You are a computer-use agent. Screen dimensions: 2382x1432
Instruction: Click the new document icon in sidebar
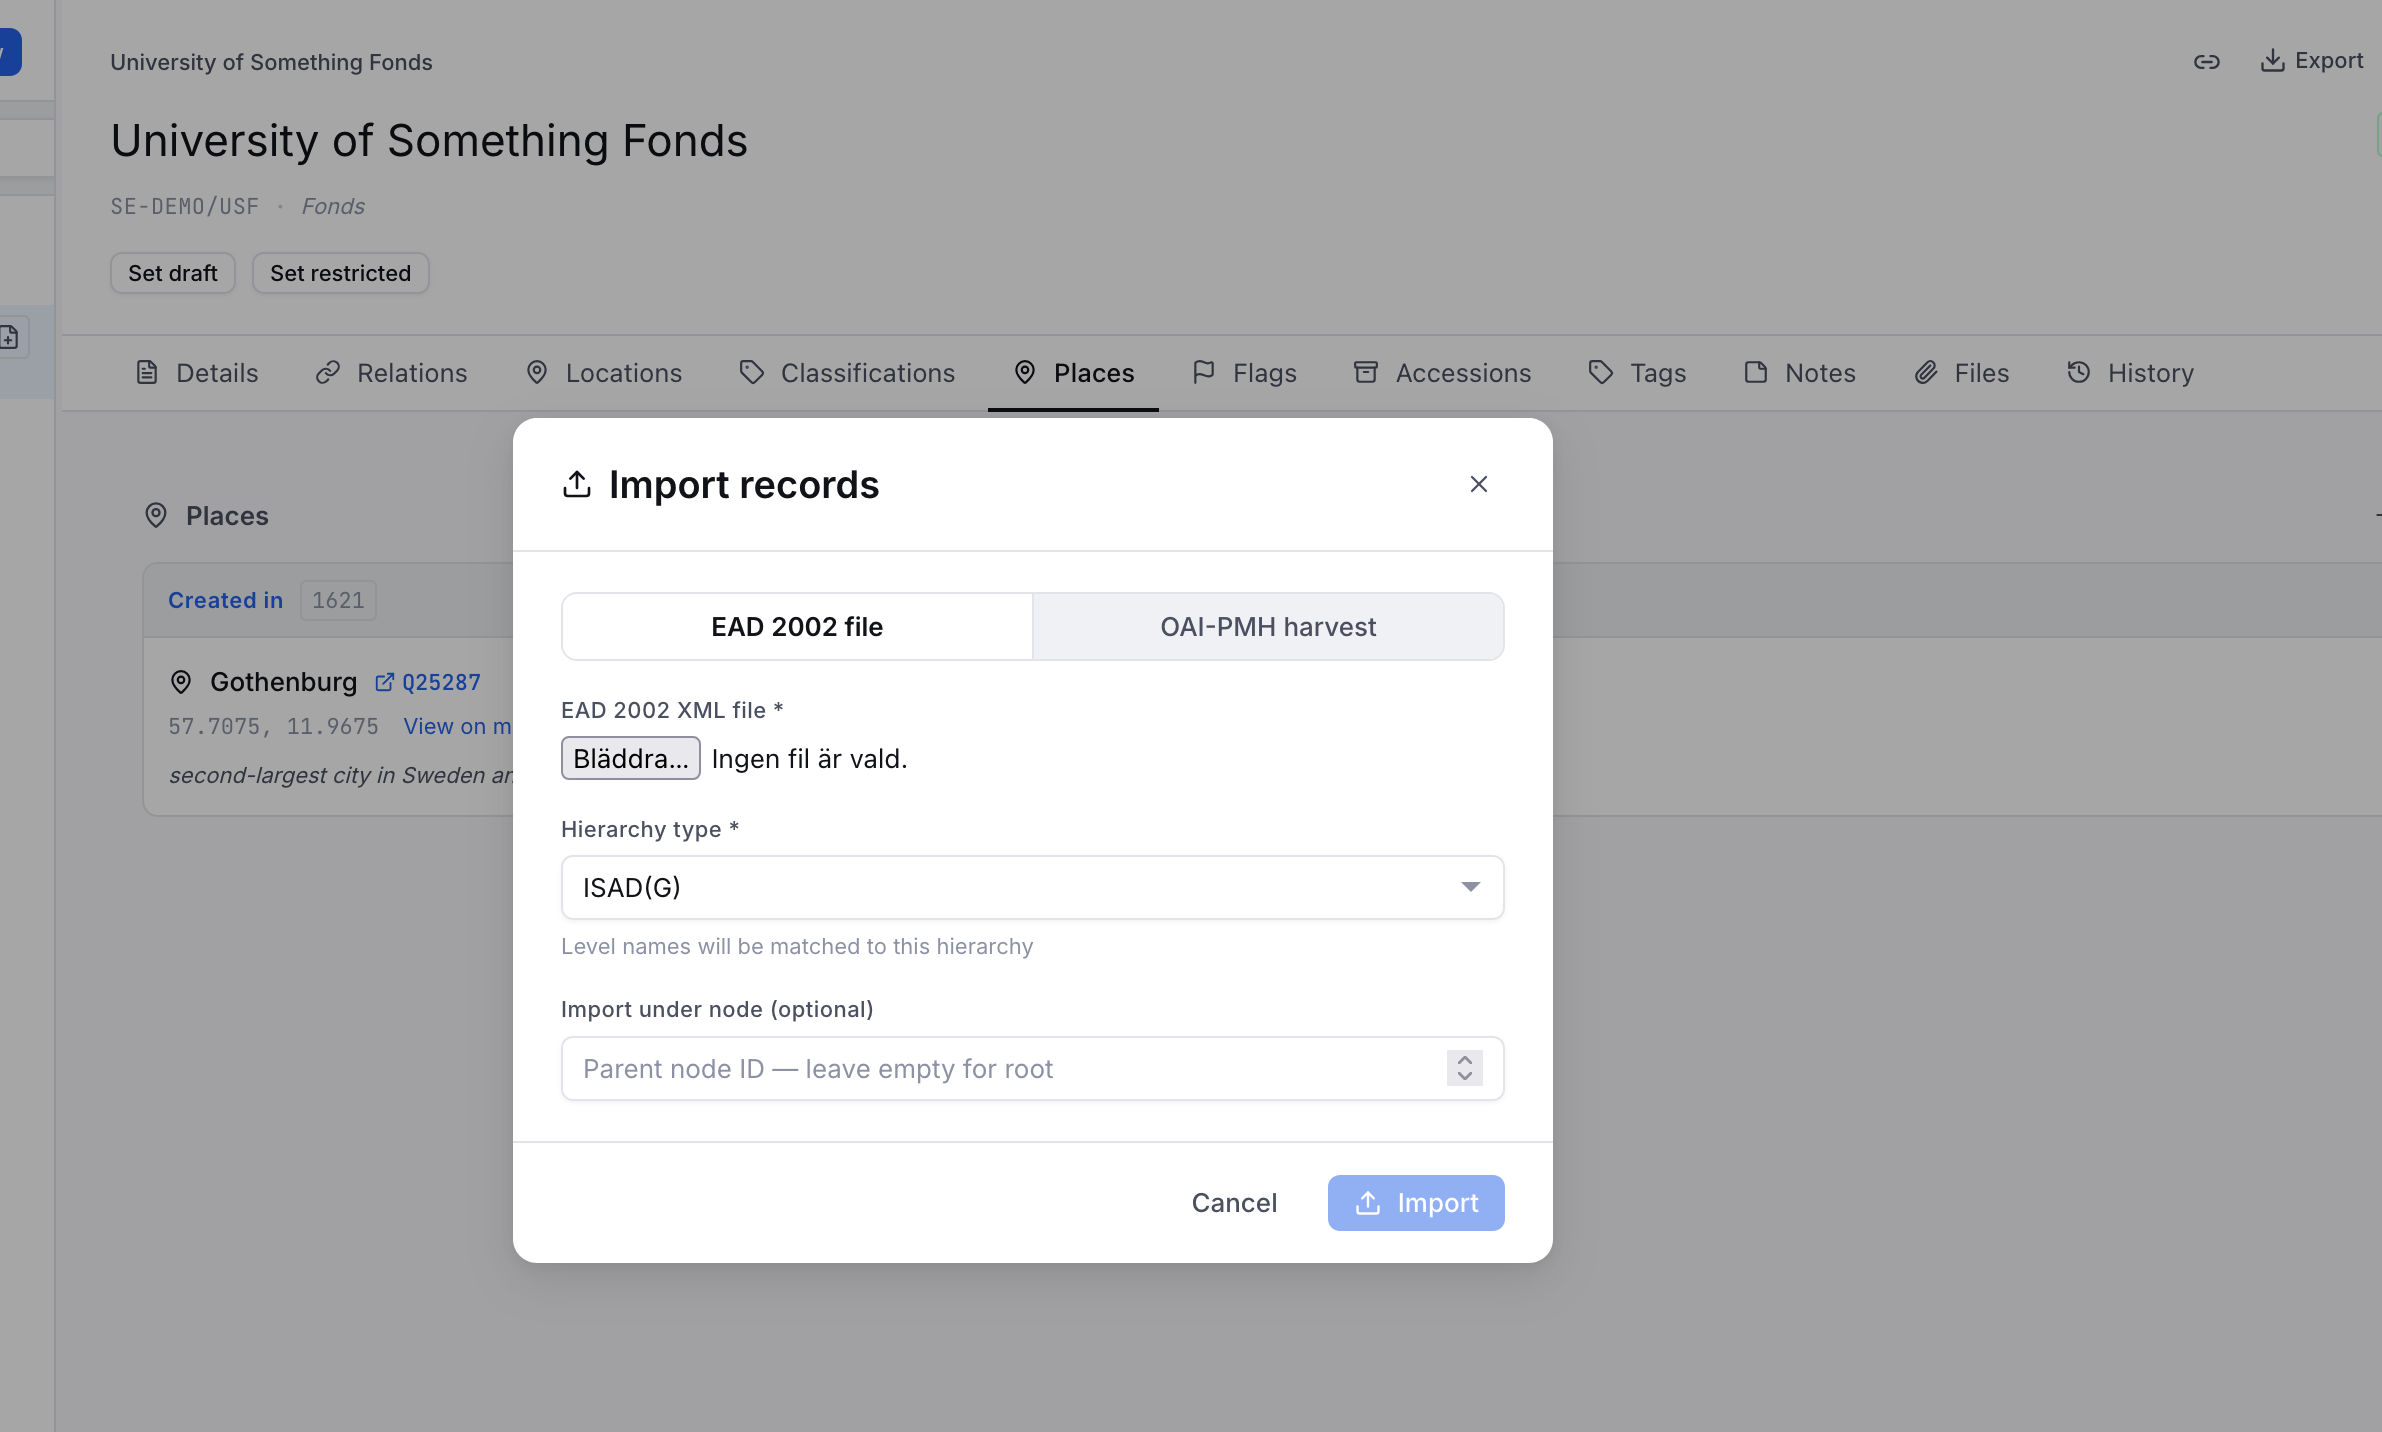[x=11, y=337]
